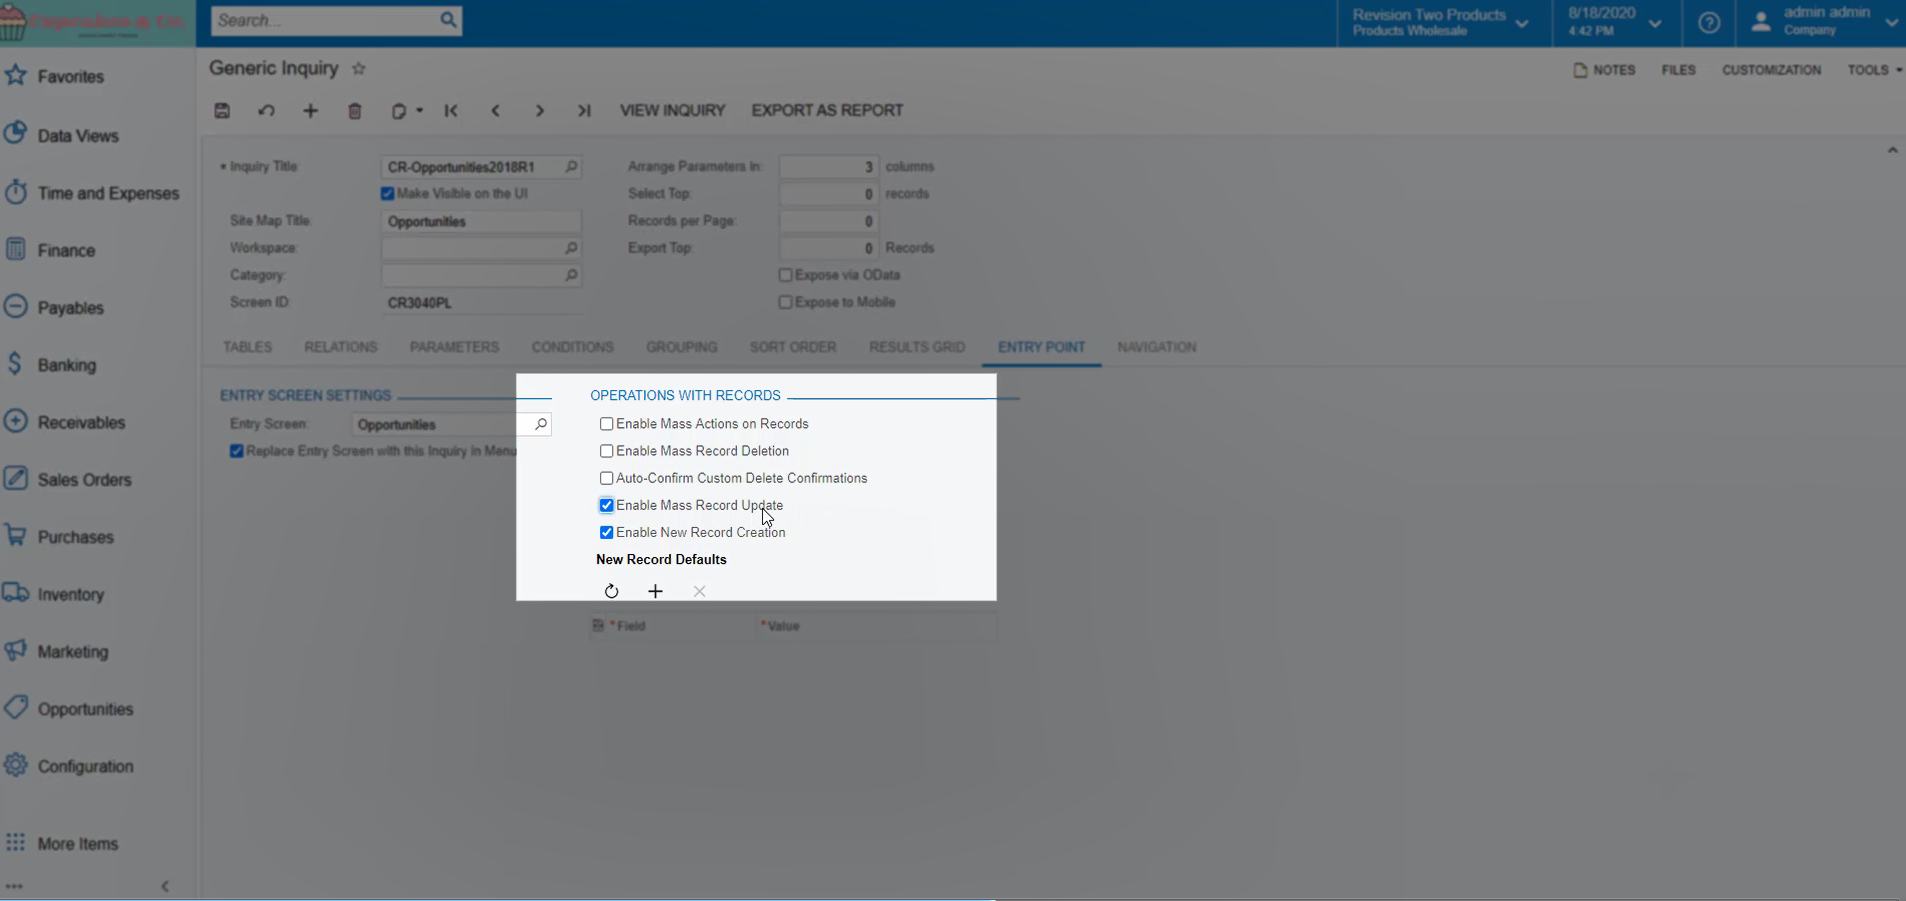This screenshot has height=901, width=1906.
Task: Switch to Relations tab
Action: tap(341, 347)
